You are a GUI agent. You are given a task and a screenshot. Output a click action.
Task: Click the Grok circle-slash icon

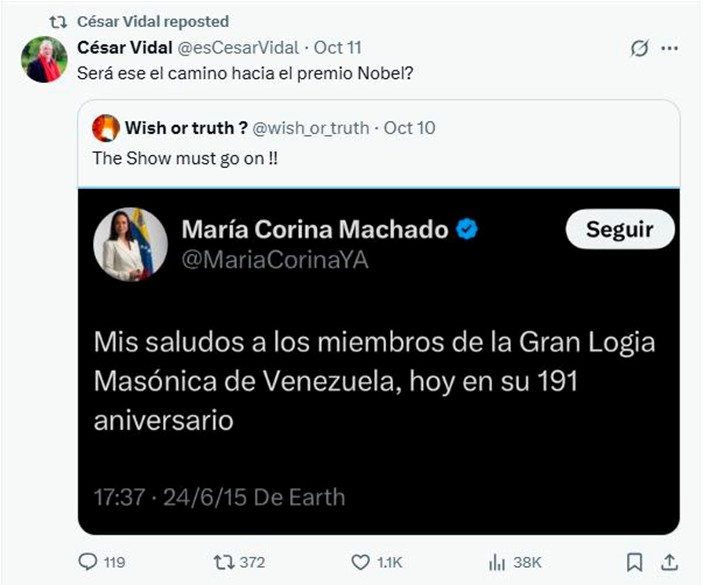click(639, 48)
